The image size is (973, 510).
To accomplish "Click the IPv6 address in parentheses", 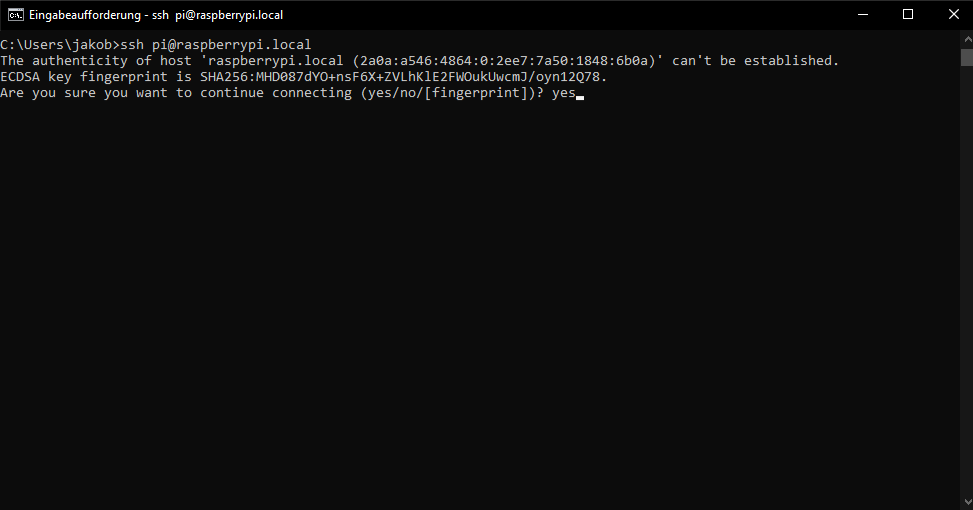I will (507, 61).
